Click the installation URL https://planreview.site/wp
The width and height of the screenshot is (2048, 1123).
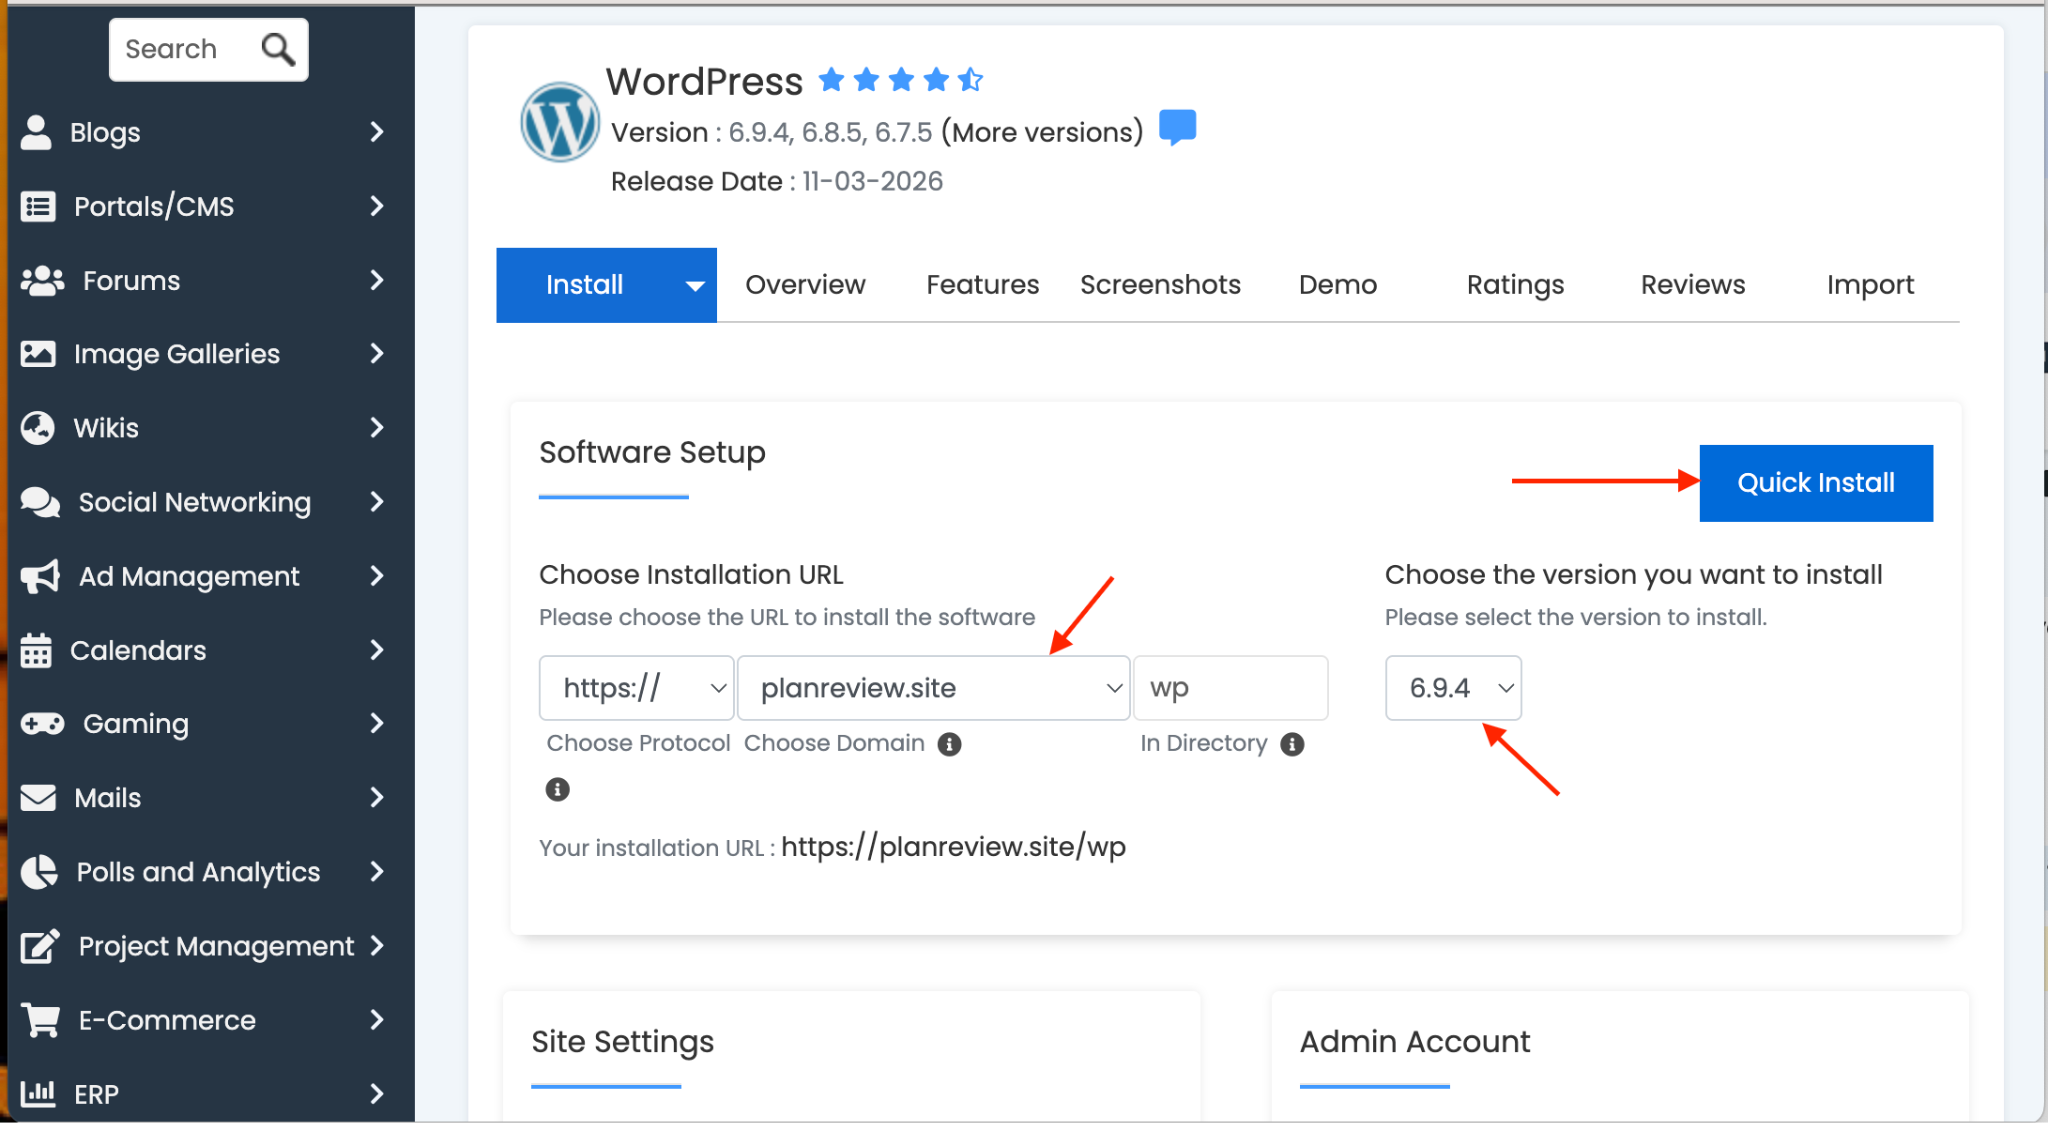(x=953, y=847)
